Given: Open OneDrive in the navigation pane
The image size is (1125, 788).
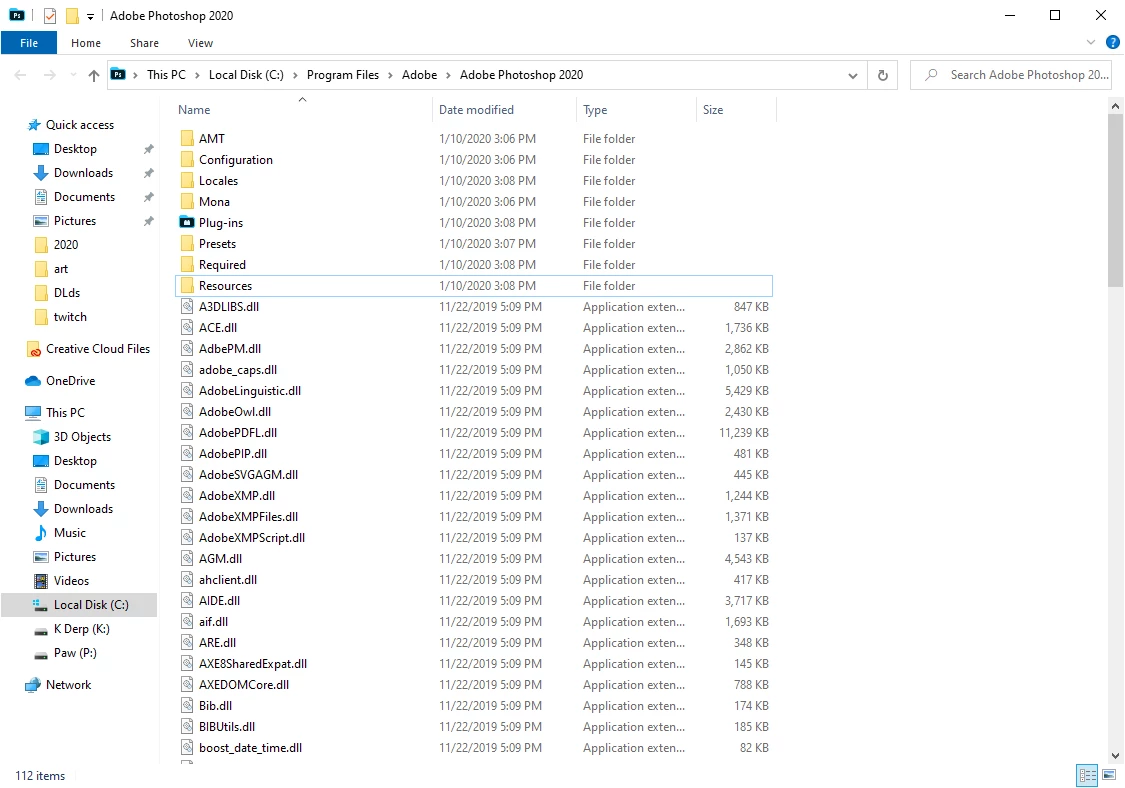Looking at the screenshot, I should pos(60,380).
